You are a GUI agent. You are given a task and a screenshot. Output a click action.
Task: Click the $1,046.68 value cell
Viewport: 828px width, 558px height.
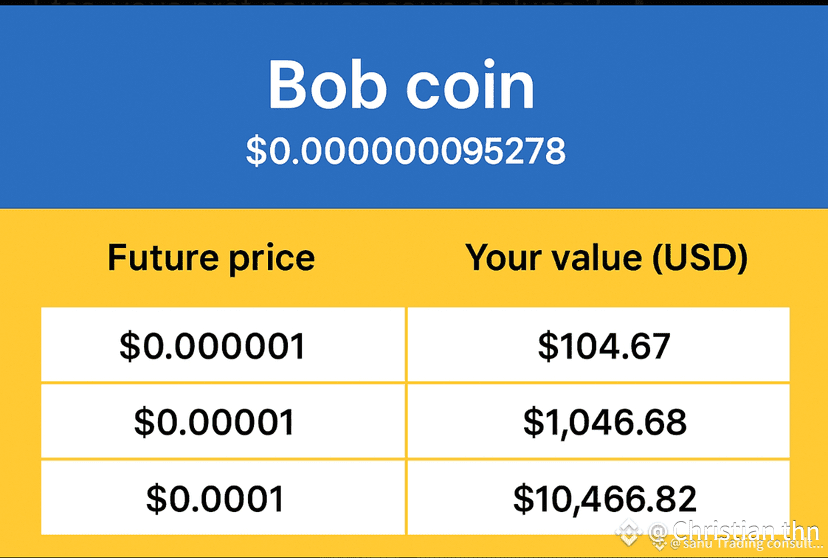599,421
